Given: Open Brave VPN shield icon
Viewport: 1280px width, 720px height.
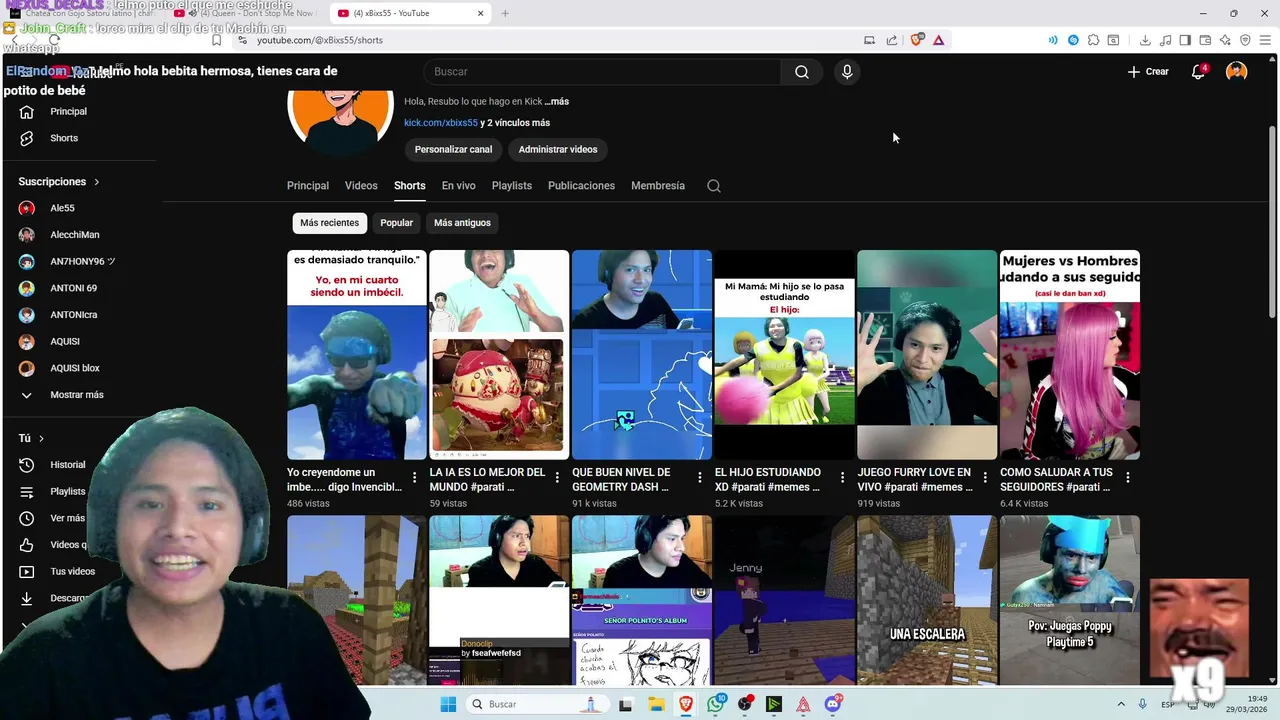Looking at the screenshot, I should pyautogui.click(x=1245, y=40).
